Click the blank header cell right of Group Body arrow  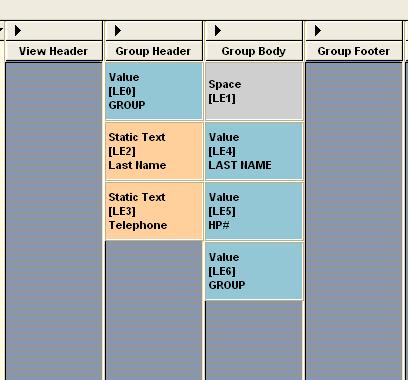[x=262, y=31]
